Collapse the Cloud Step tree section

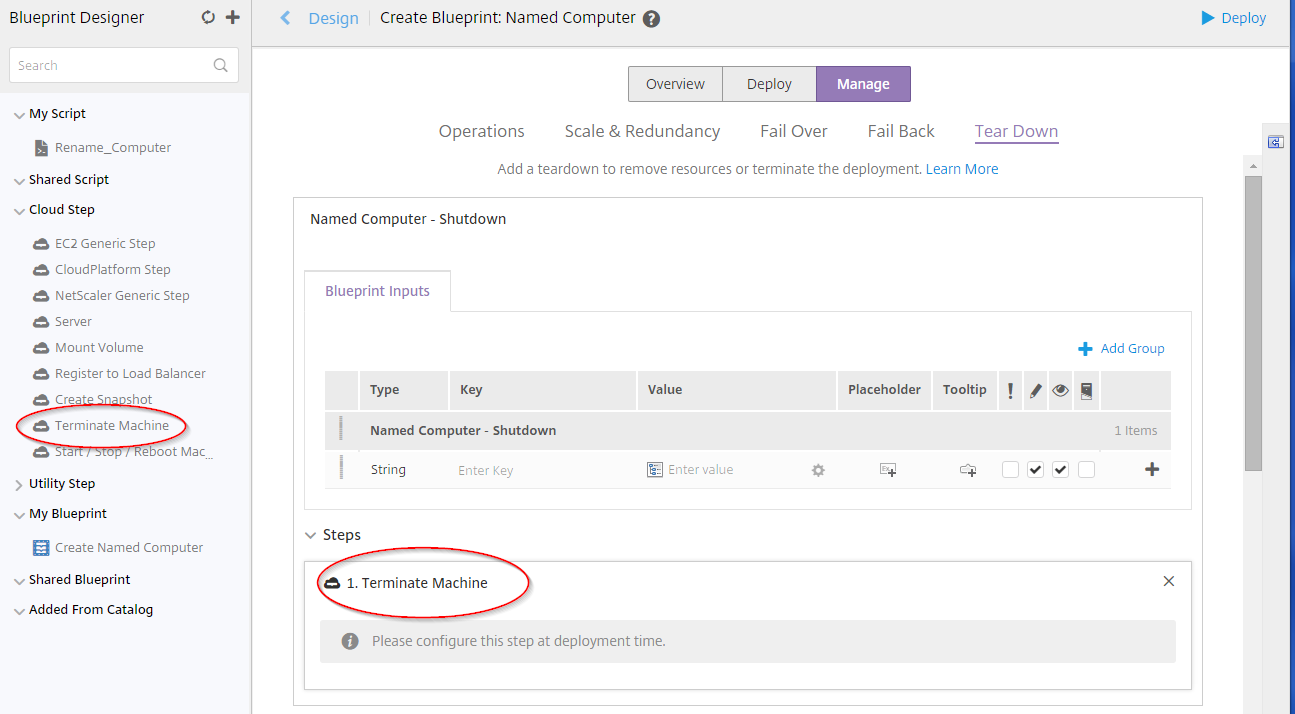[19, 211]
